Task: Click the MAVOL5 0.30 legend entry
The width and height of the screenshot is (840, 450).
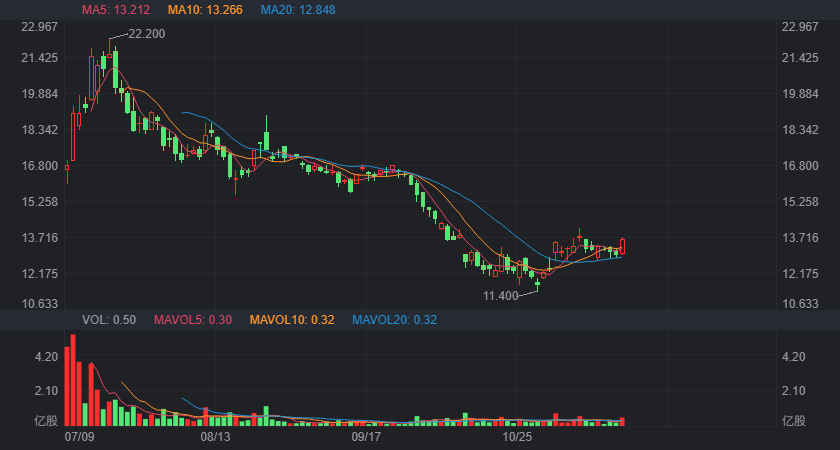Action: point(193,320)
